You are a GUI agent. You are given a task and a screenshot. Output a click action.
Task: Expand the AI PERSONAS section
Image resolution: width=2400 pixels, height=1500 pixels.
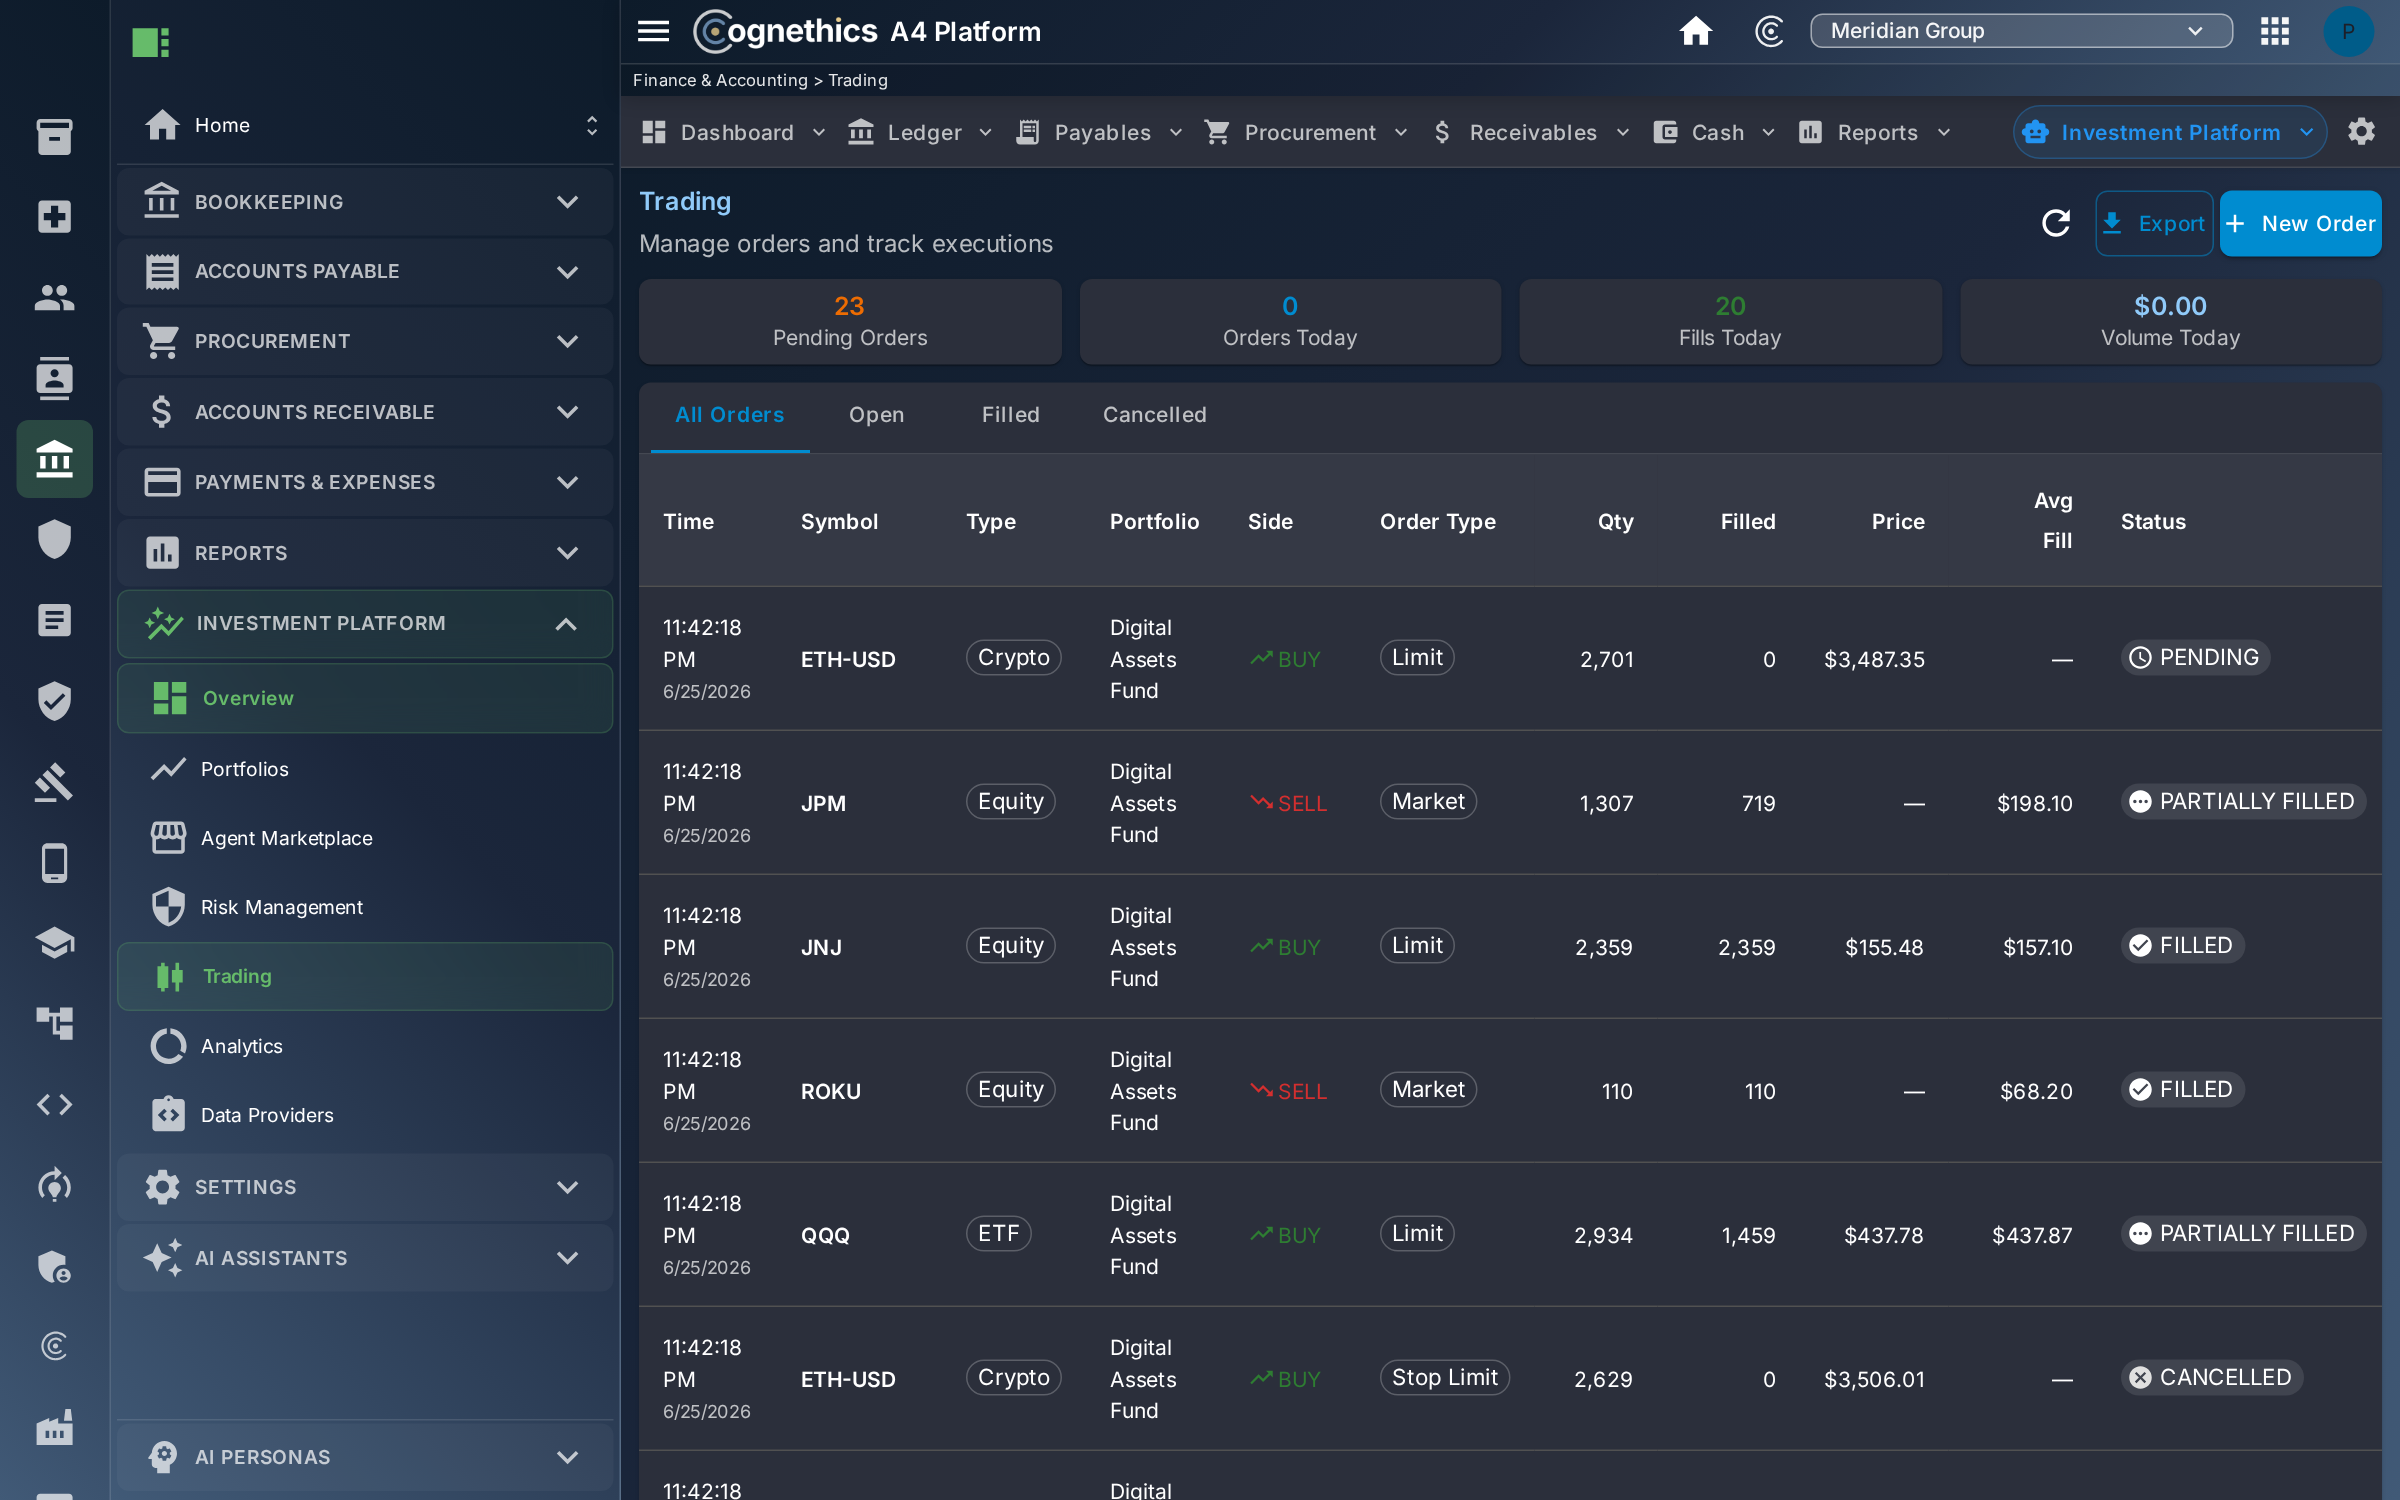pos(365,1457)
